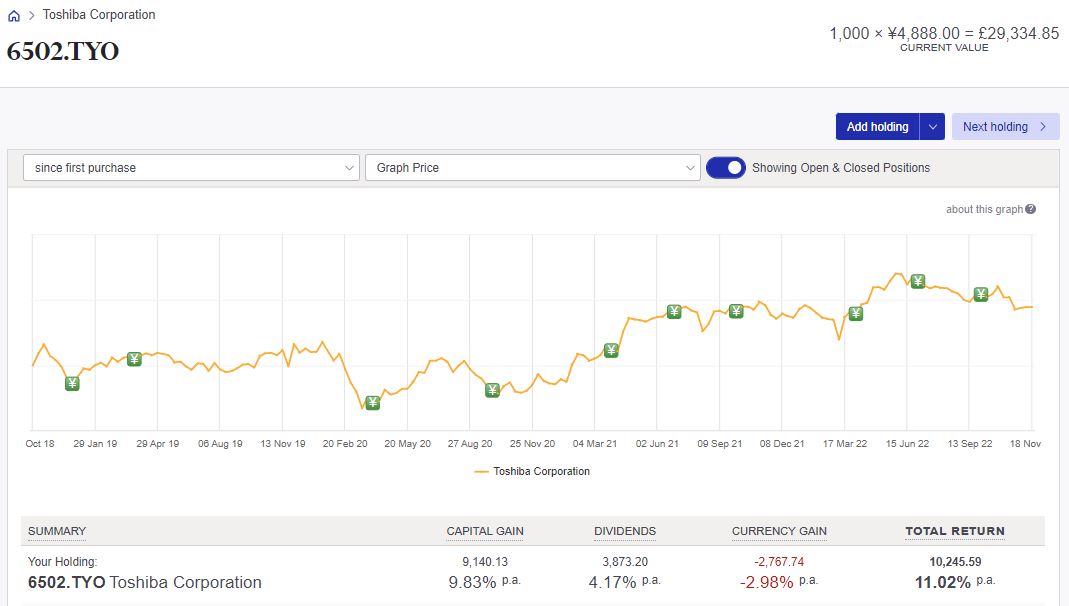Viewport: 1069px width, 606px height.
Task: Click the ¥ dividend marker near 09 Sep 21
Action: [735, 310]
